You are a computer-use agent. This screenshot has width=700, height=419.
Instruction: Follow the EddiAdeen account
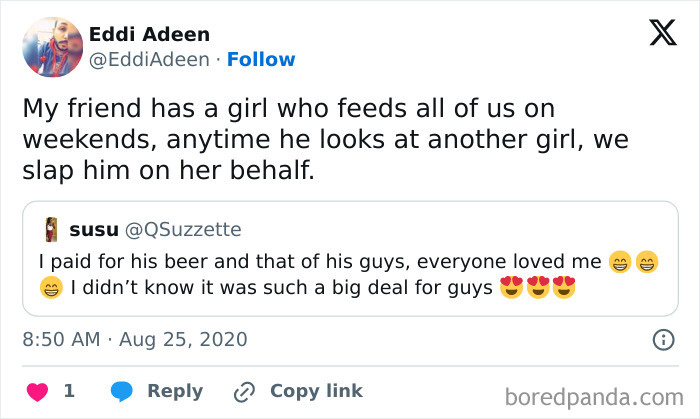(x=261, y=60)
